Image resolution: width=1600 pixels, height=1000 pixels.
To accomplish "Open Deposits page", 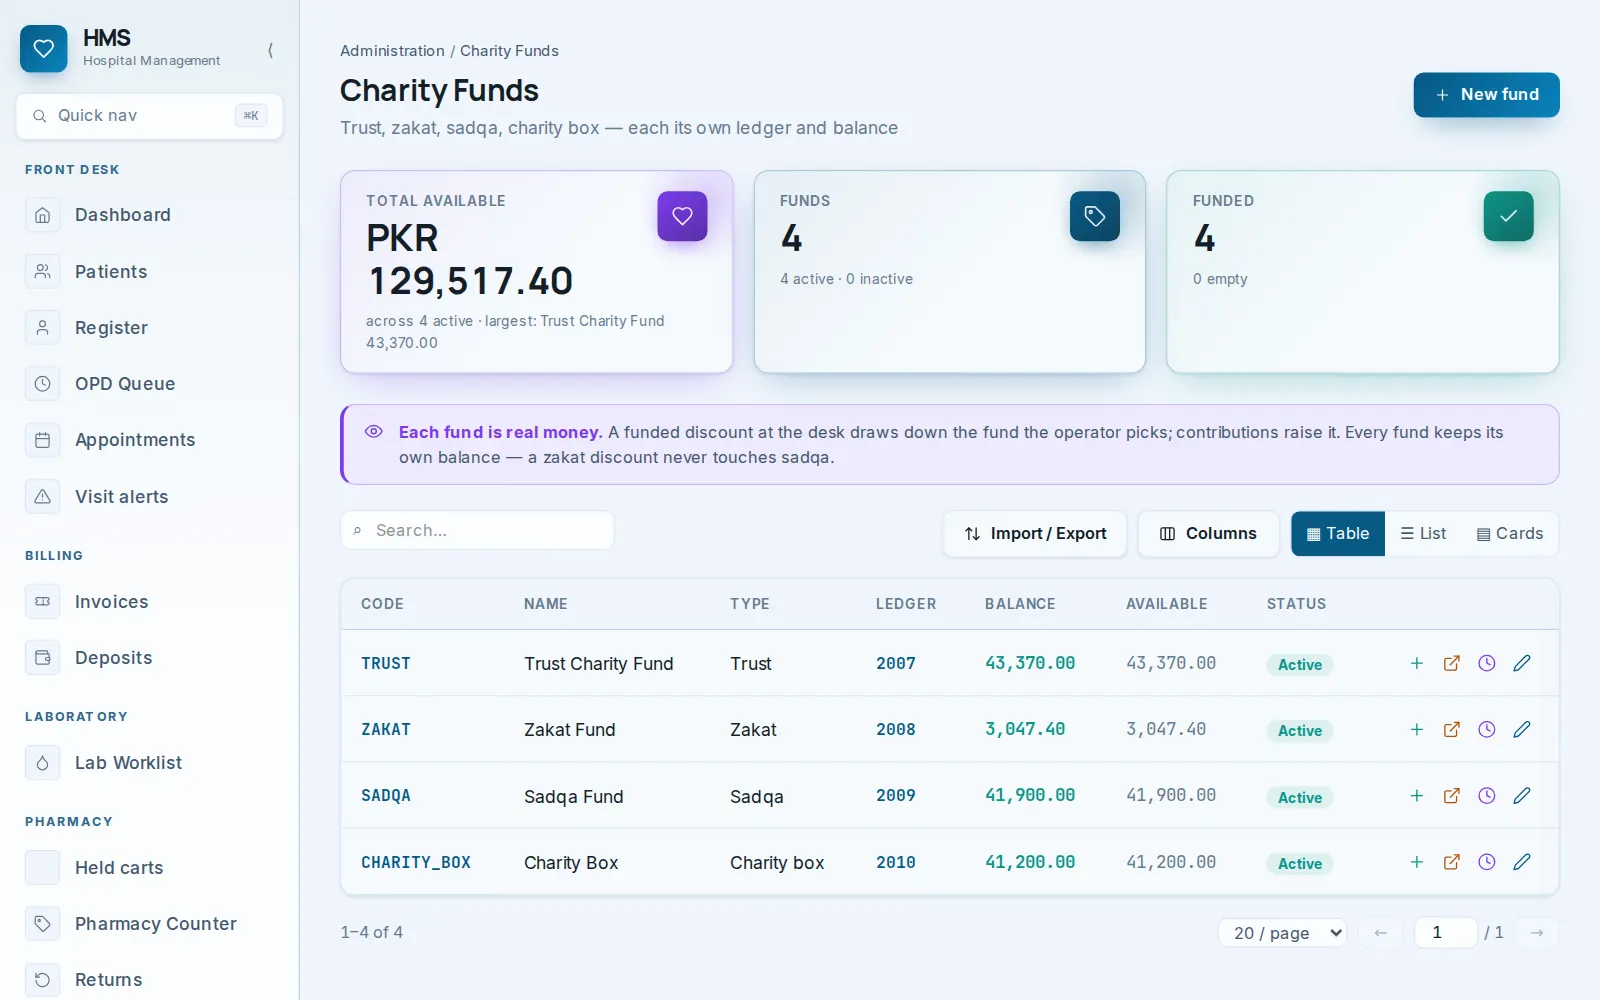I will (x=150, y=658).
